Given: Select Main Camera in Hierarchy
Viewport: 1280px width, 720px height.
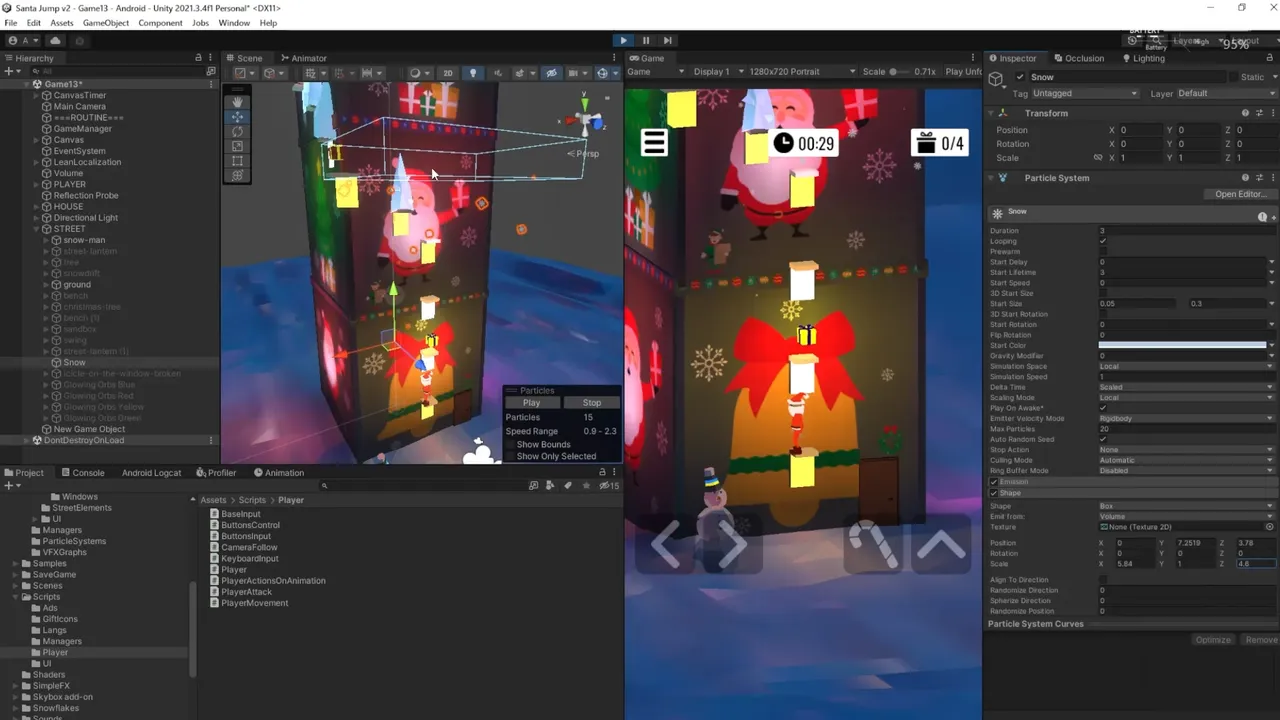Looking at the screenshot, I should pos(79,106).
